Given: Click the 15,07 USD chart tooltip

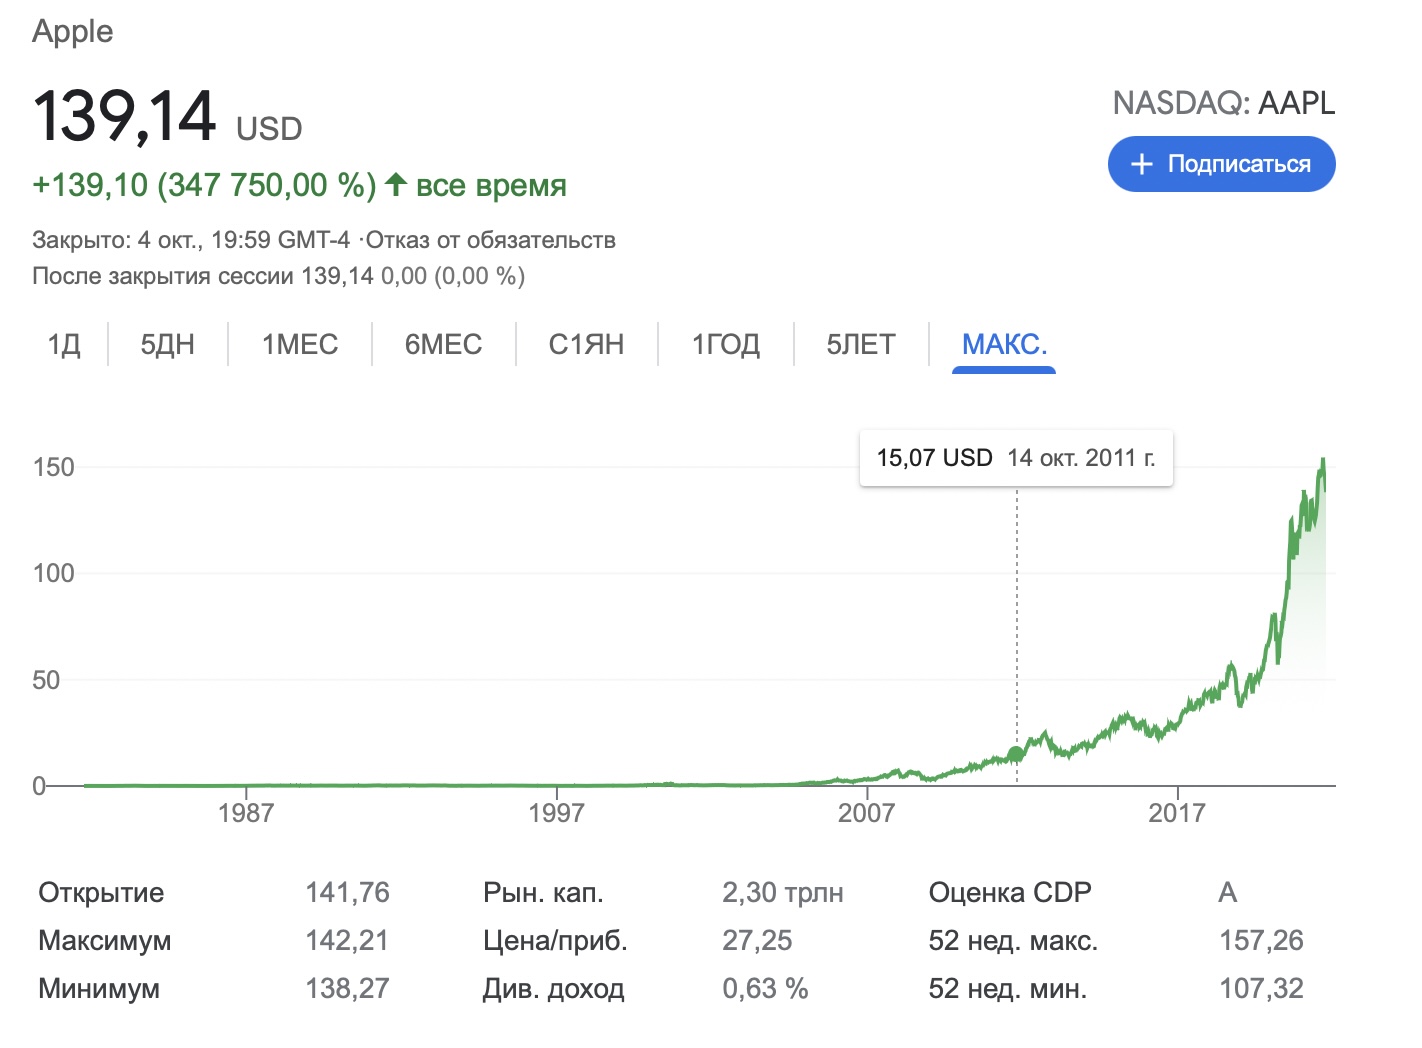Looking at the screenshot, I should (x=1016, y=458).
